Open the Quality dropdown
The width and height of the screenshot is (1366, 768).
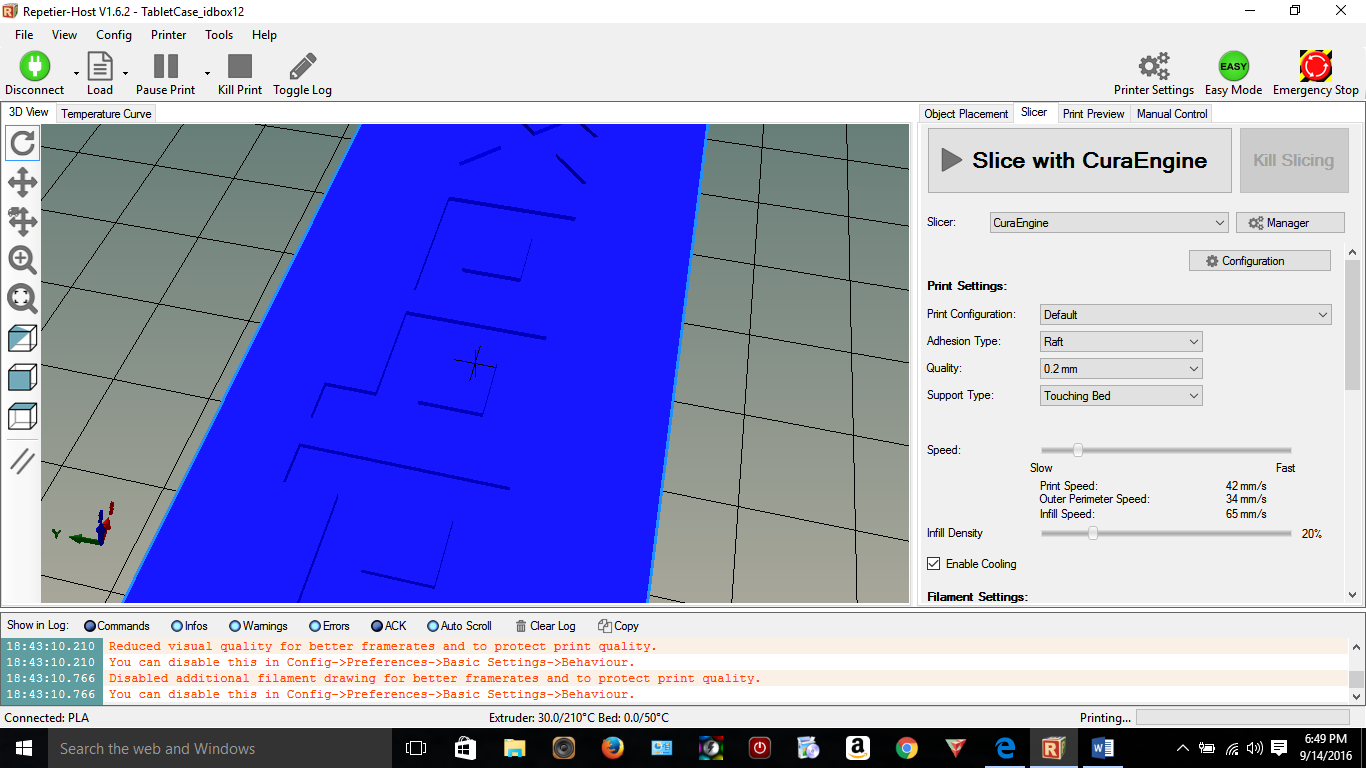1121,369
